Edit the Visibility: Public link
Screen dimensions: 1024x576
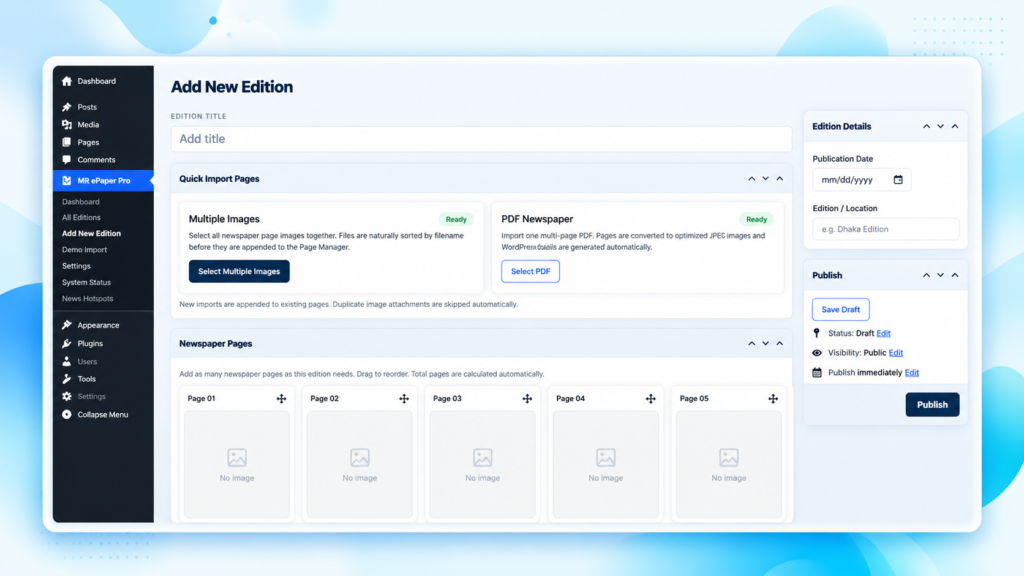pos(896,353)
